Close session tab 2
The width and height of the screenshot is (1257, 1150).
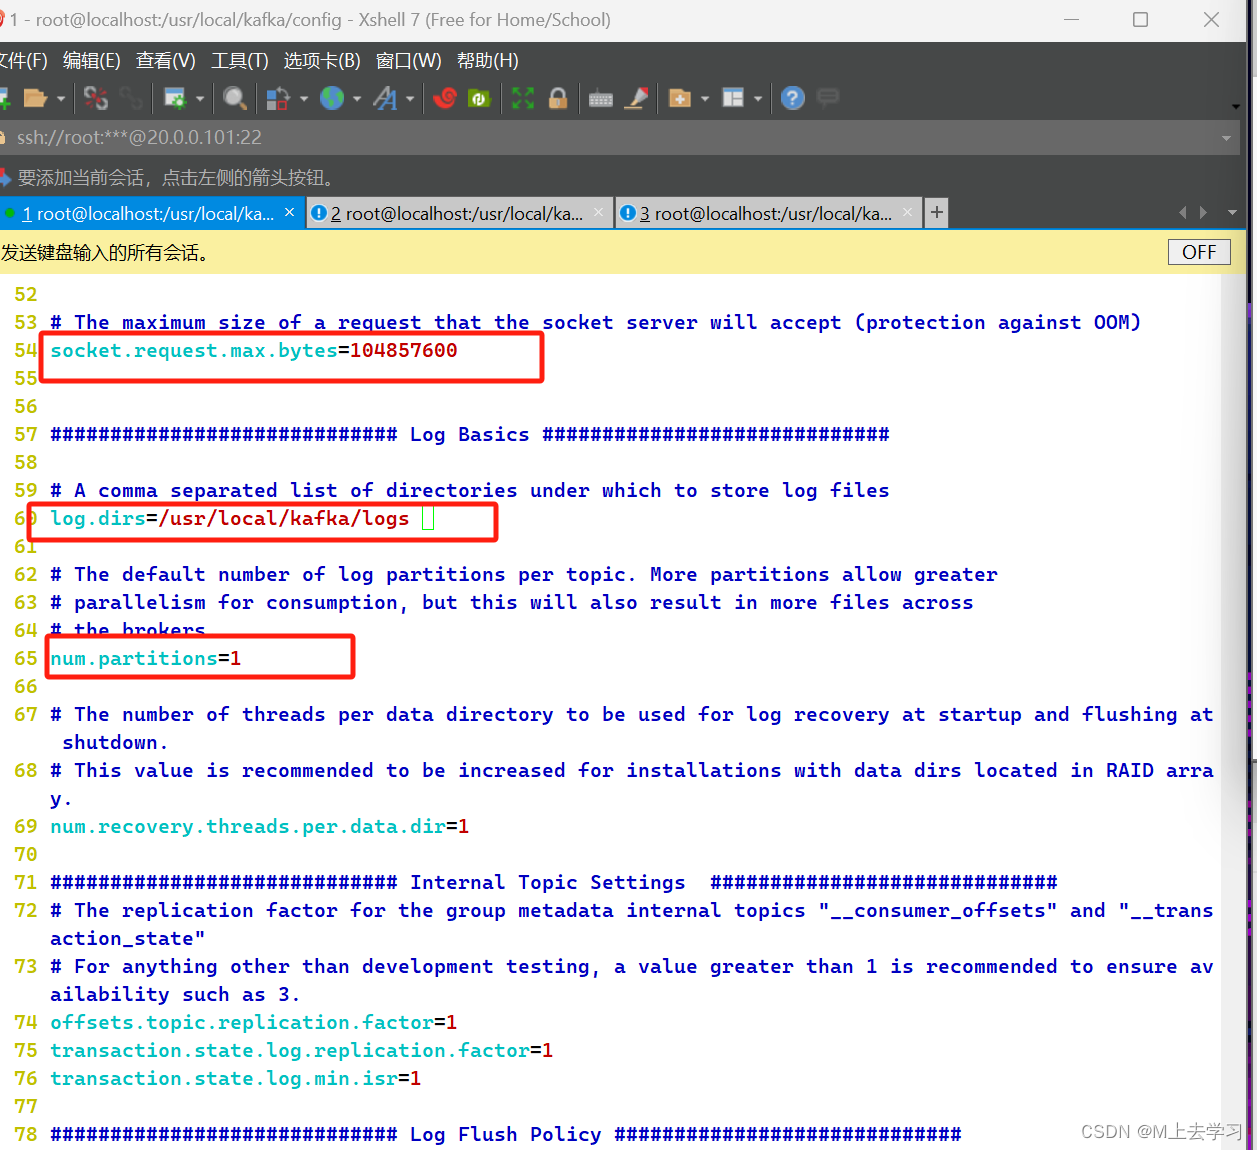(x=598, y=212)
